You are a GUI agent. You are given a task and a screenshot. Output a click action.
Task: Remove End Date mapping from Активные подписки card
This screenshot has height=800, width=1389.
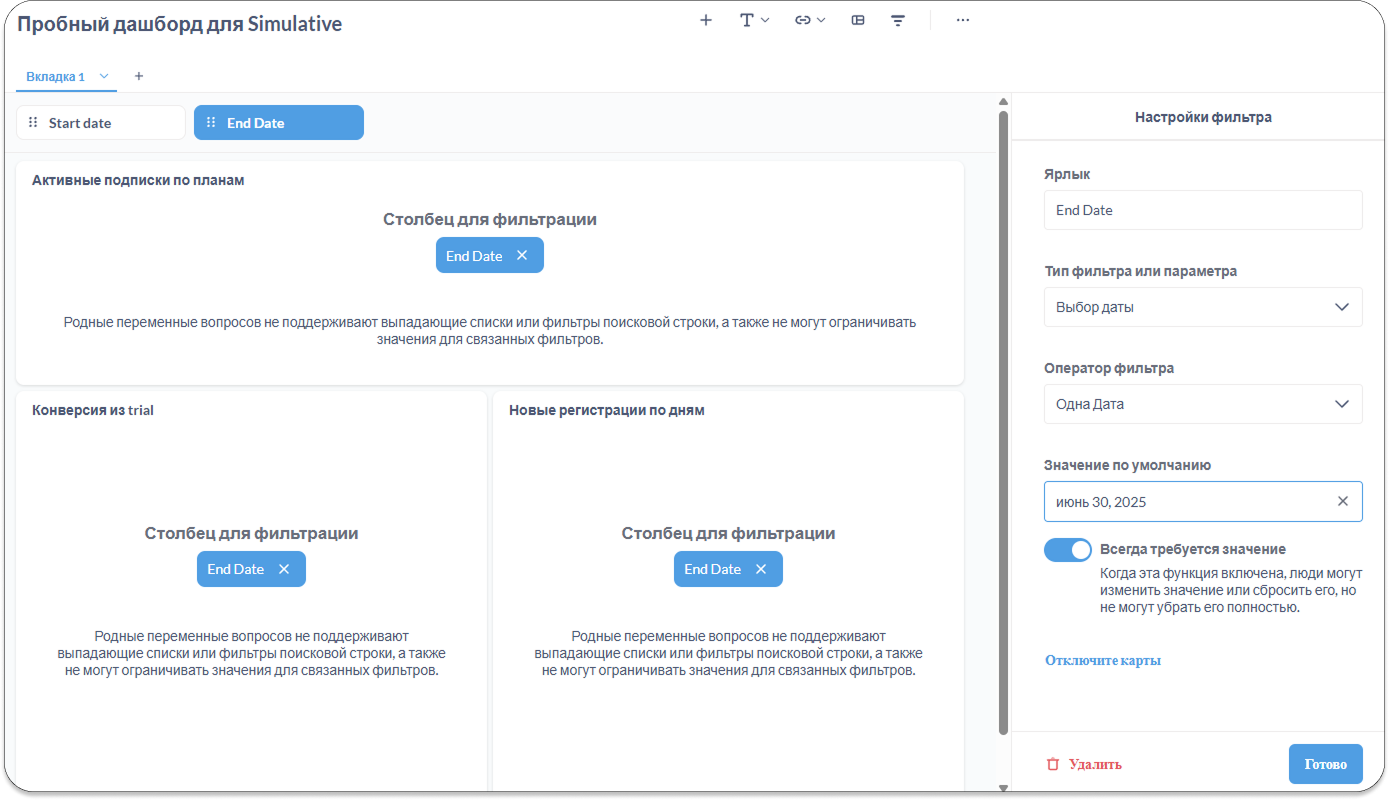tap(522, 256)
